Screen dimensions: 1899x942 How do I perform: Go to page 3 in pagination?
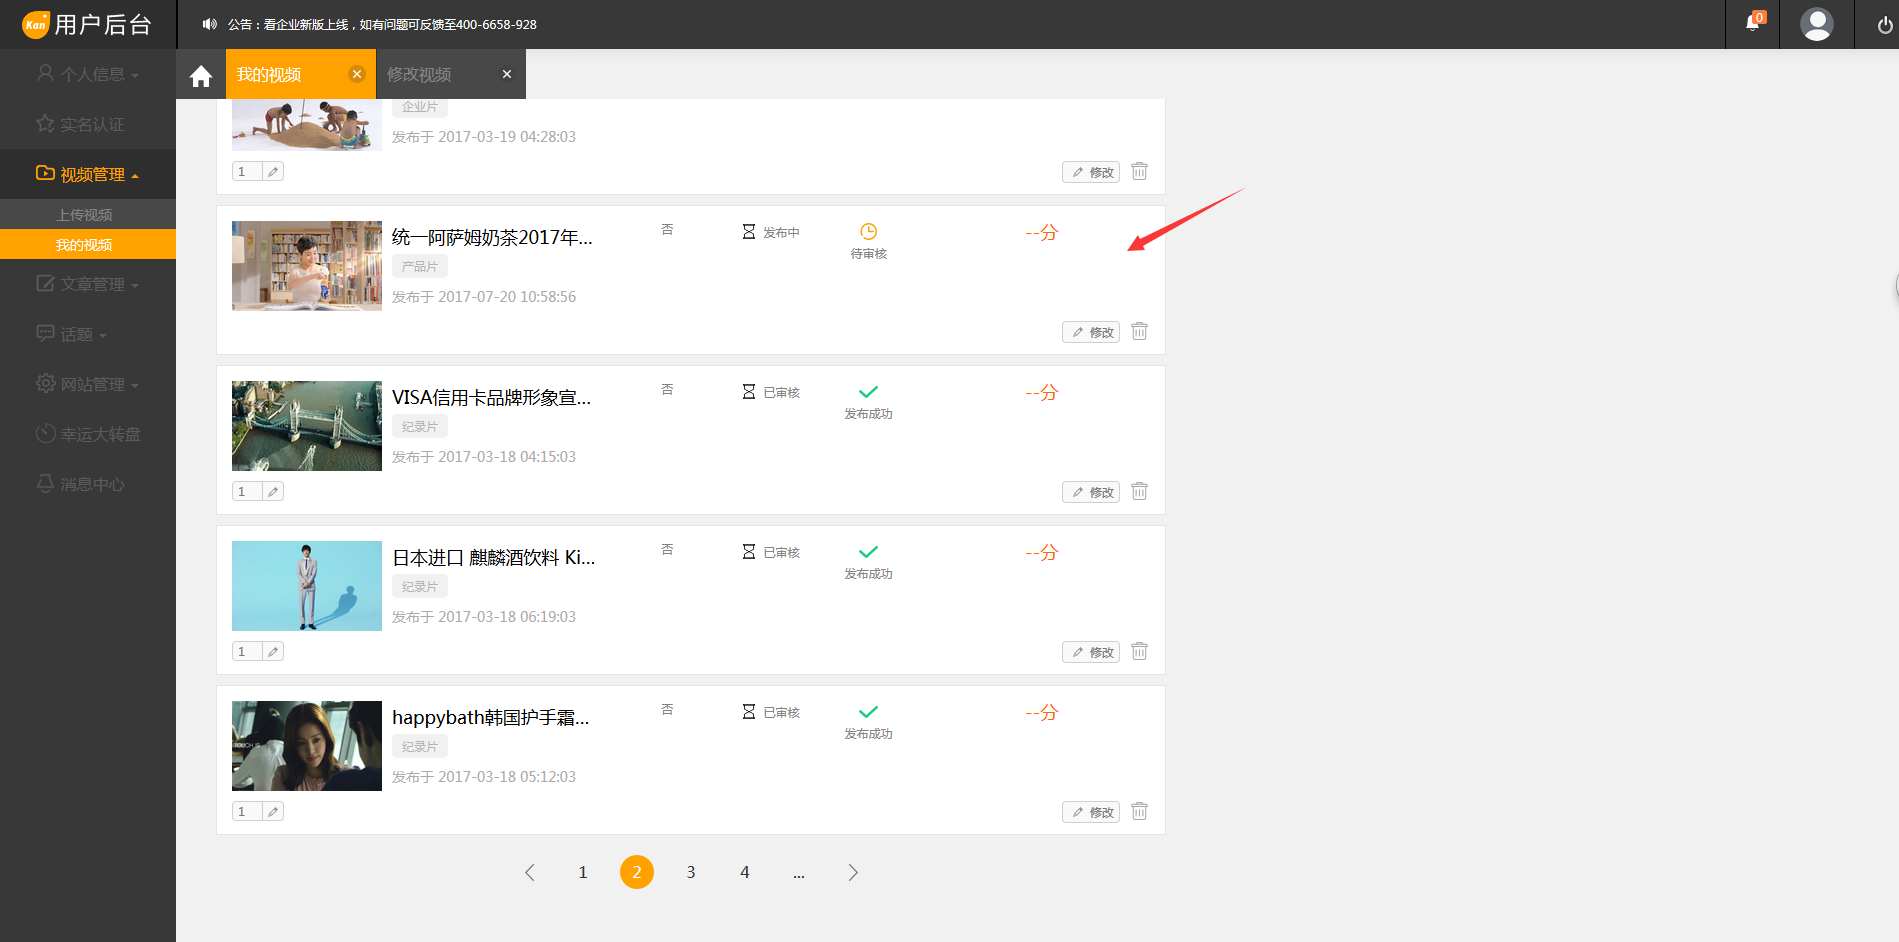pyautogui.click(x=691, y=872)
